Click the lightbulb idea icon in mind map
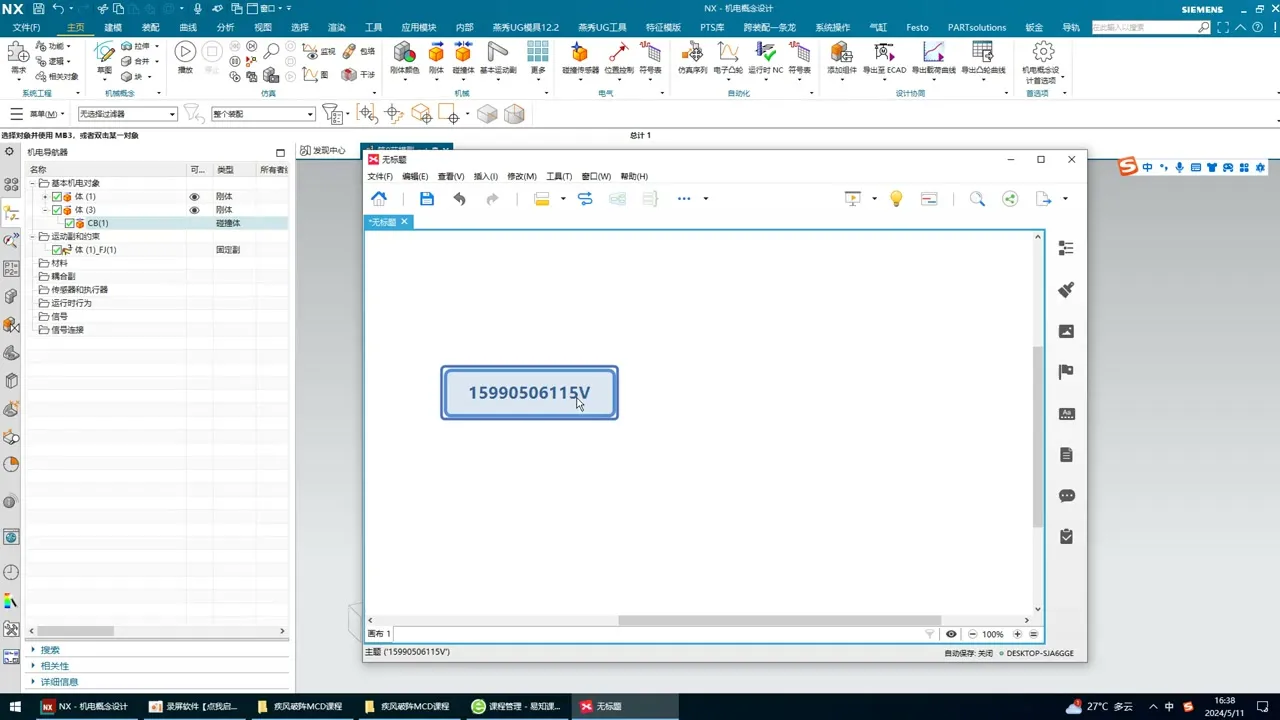Screen dimensions: 1280x720 point(896,199)
